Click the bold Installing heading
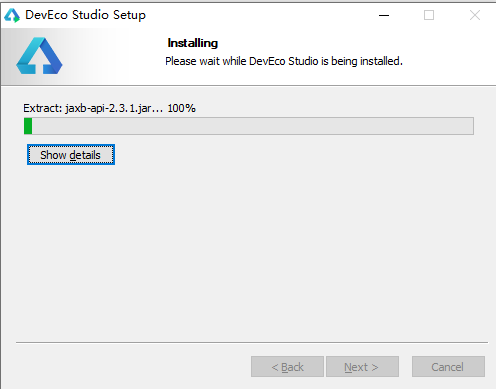 (x=193, y=43)
